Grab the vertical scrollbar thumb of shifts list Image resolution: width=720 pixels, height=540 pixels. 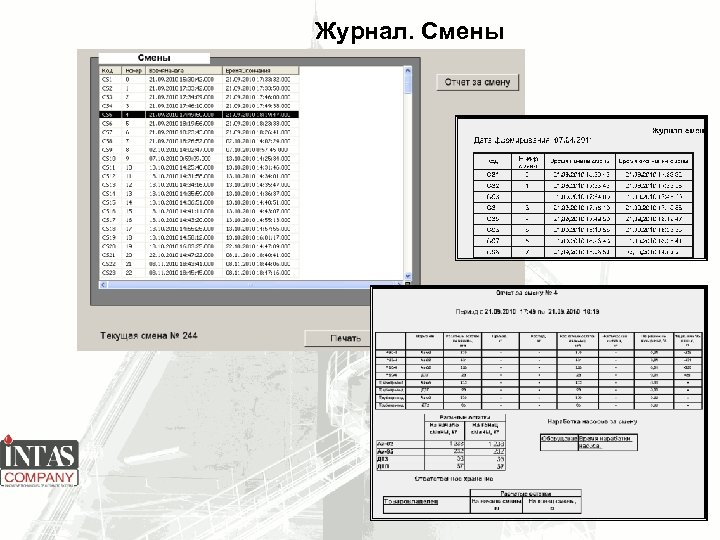(407, 83)
